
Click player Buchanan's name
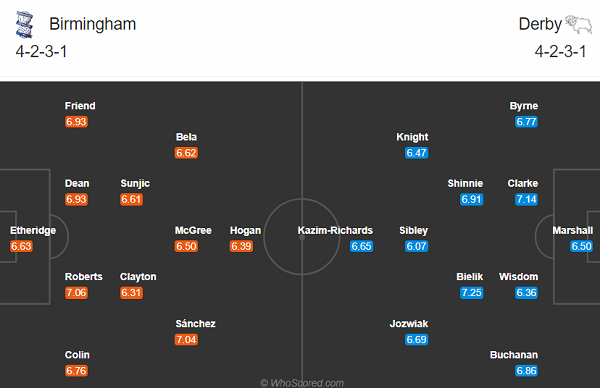point(514,355)
